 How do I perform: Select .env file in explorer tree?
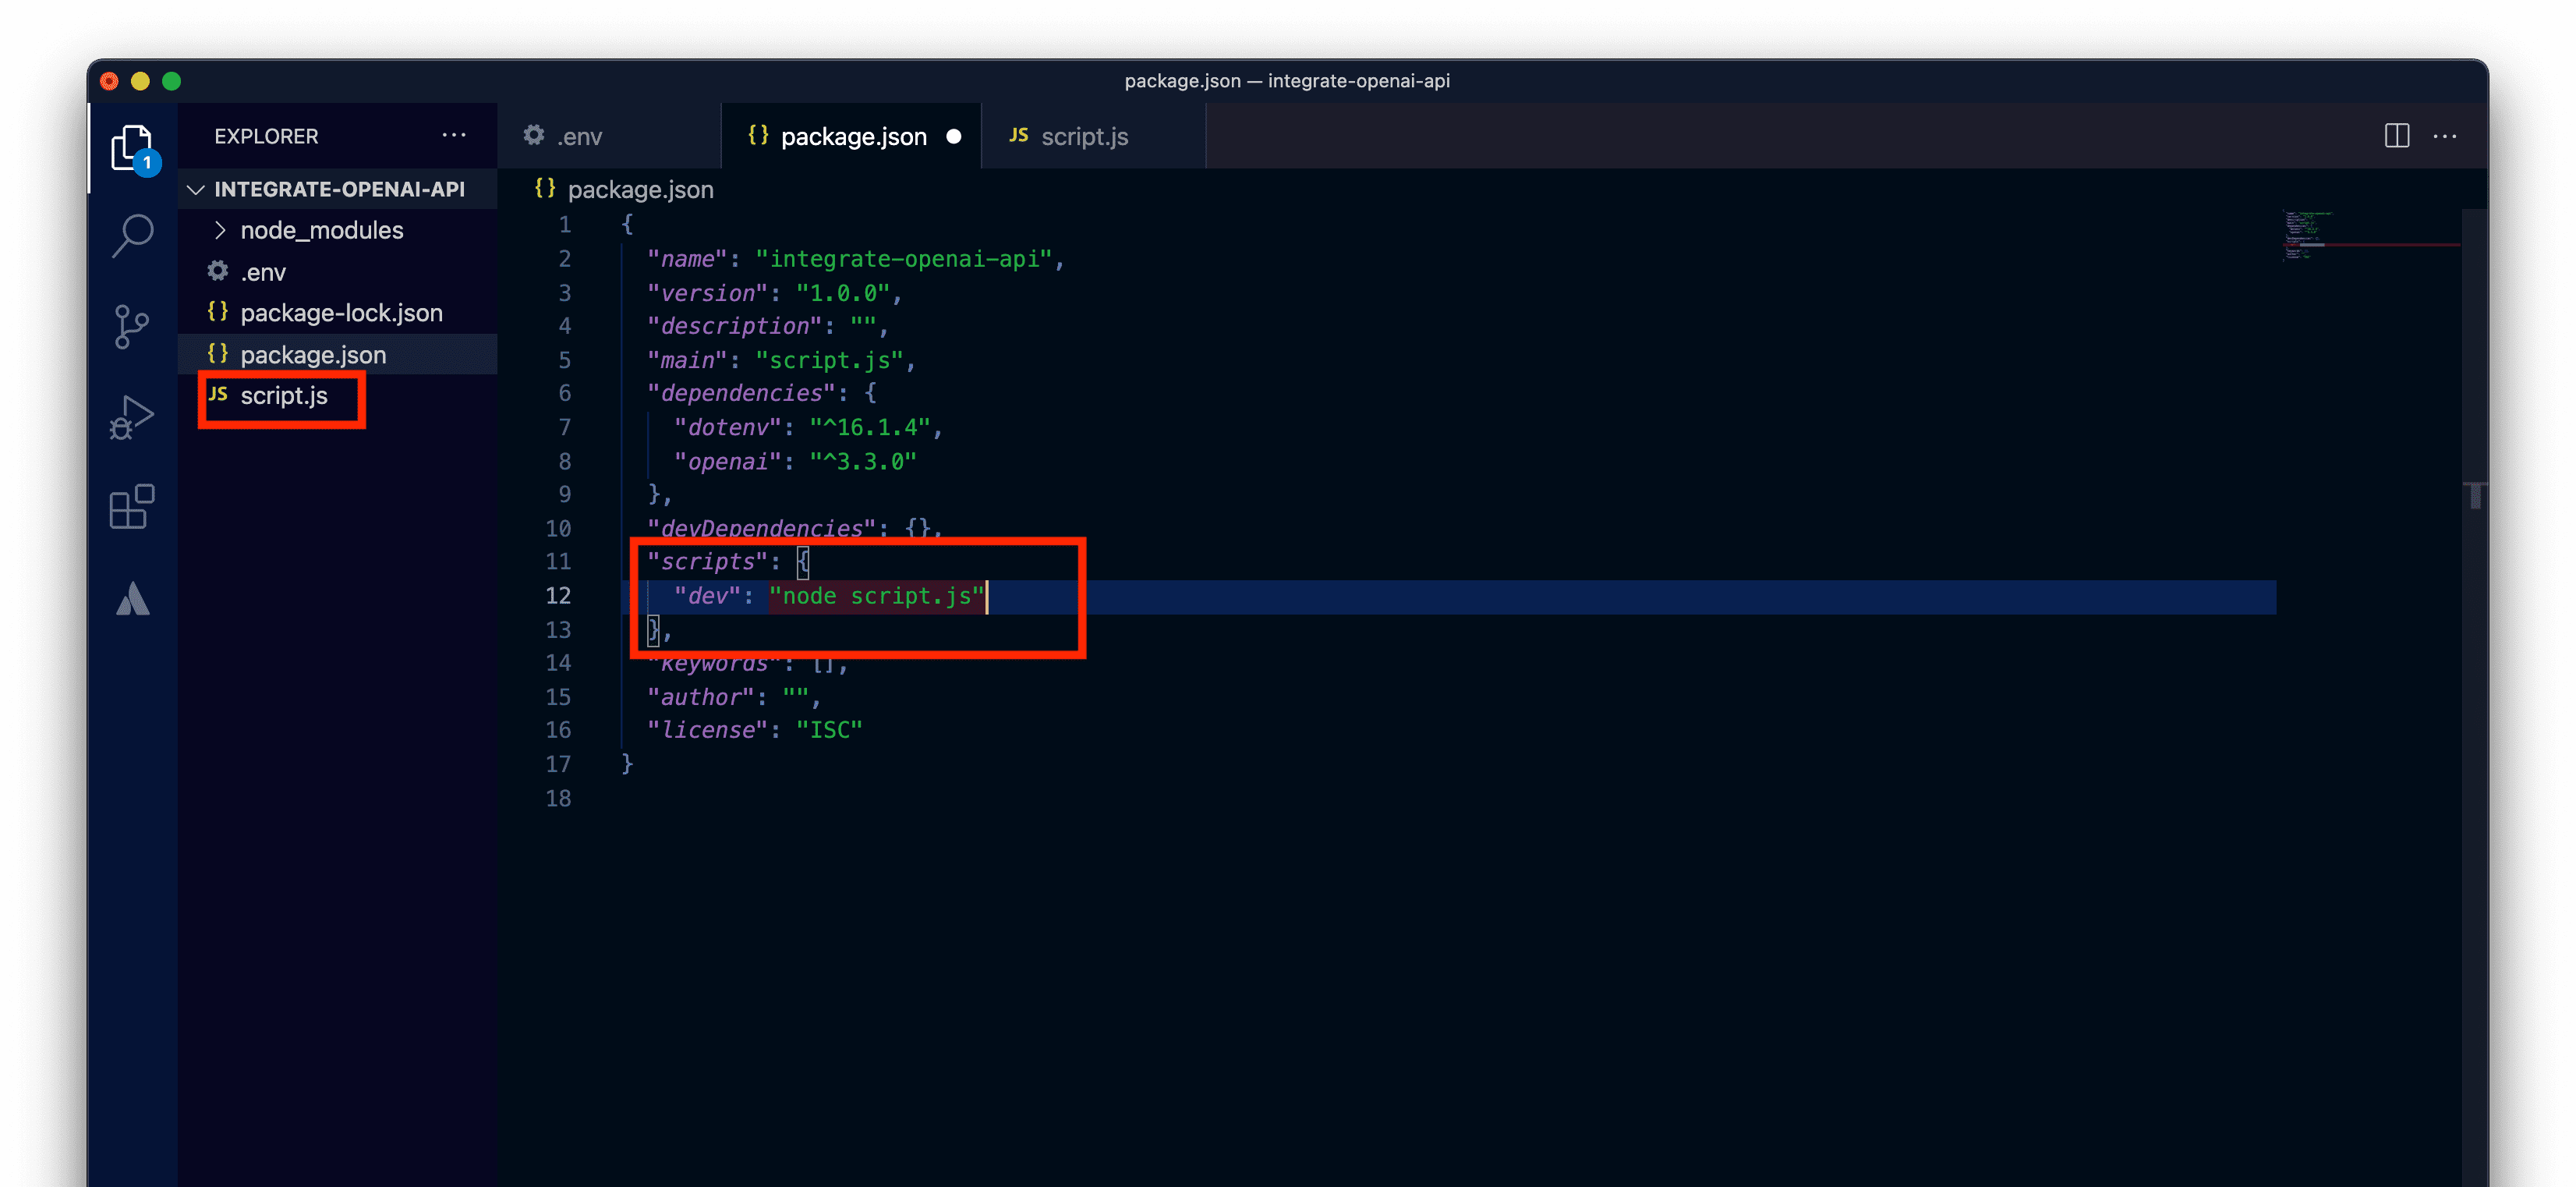click(x=263, y=272)
